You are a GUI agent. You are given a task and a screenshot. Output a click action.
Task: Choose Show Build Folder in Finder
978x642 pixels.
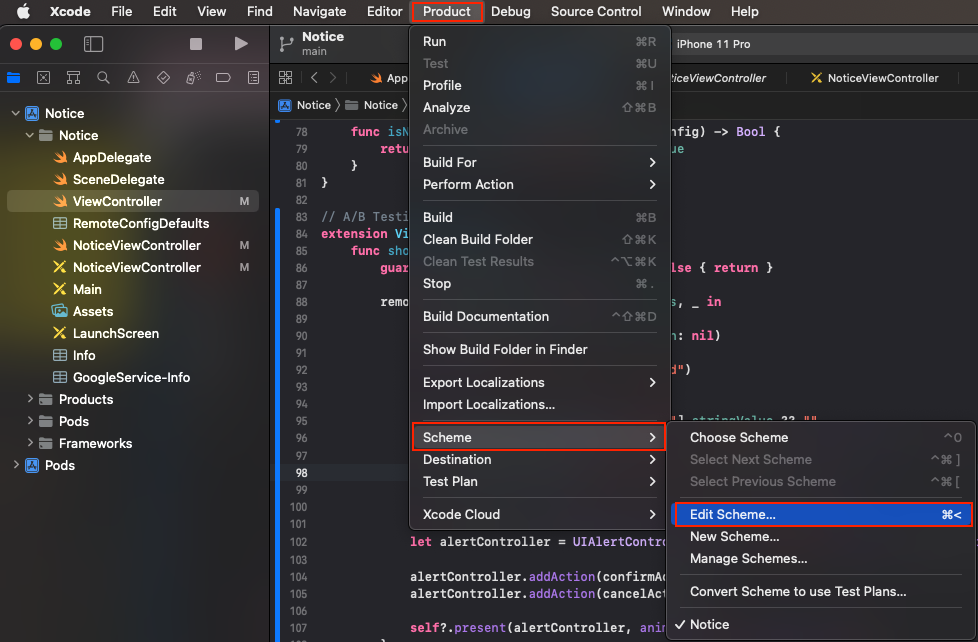click(540, 349)
